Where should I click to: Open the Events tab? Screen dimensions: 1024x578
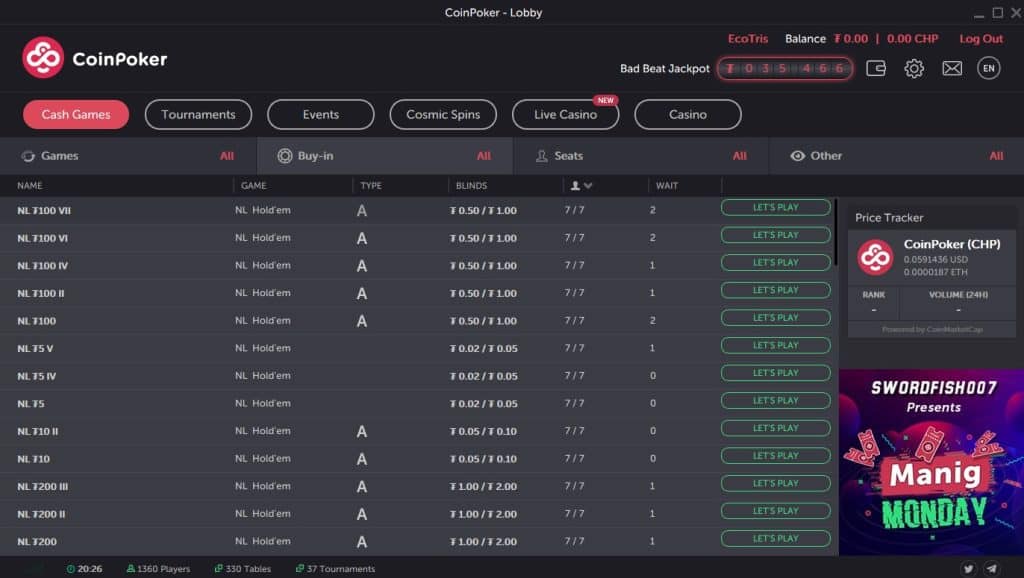[321, 114]
